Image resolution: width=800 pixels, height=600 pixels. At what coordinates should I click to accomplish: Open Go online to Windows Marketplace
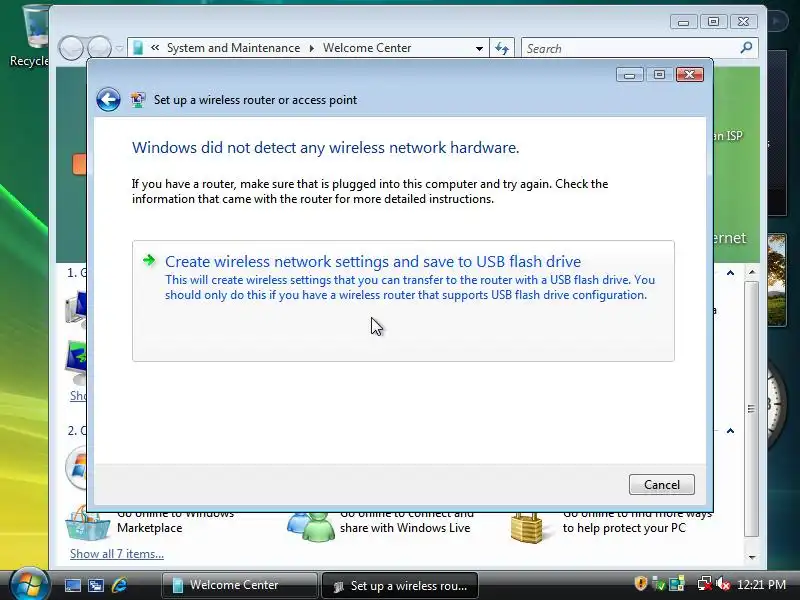coord(175,520)
